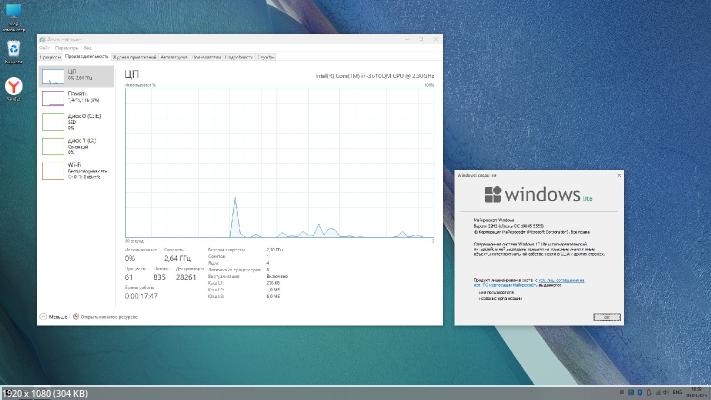This screenshot has width=711, height=400.
Task: Switch to the Процессы tab
Action: click(50, 57)
